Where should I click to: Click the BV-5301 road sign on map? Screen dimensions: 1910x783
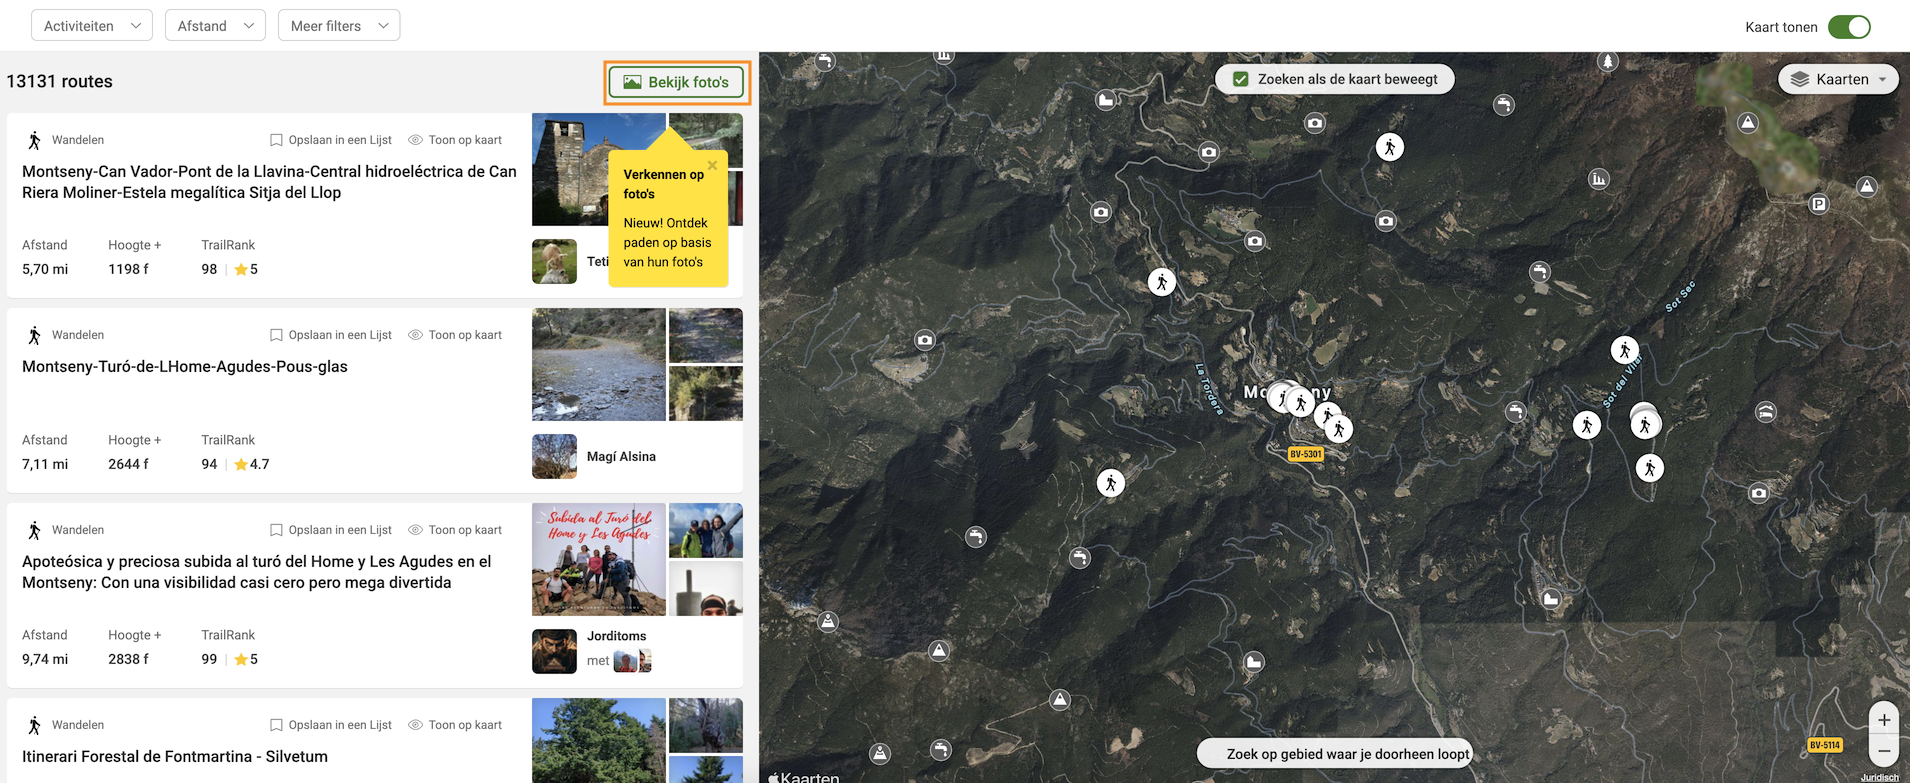click(x=1305, y=454)
